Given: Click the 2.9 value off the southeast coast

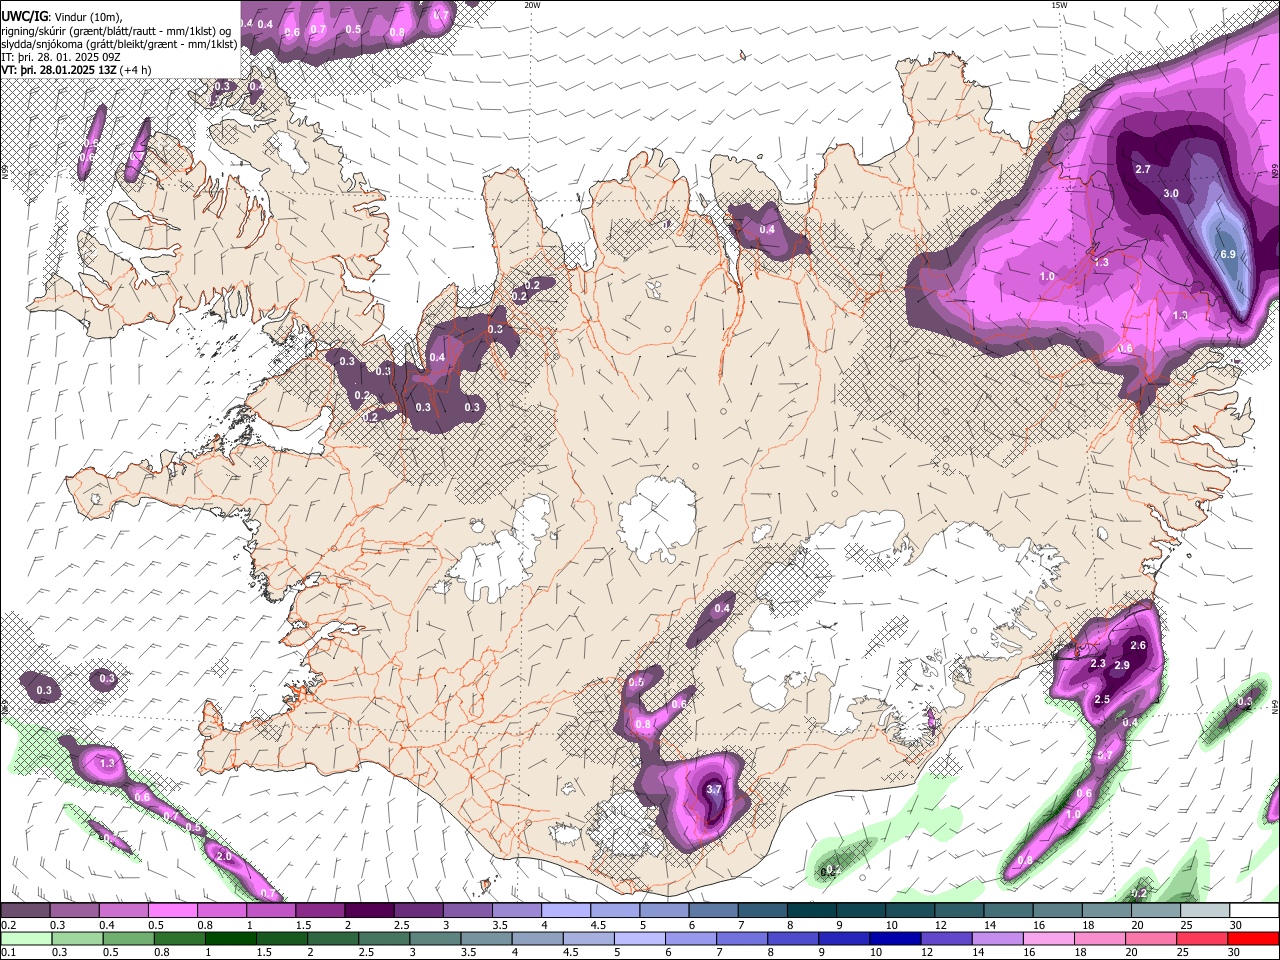Looking at the screenshot, I should pos(1122,665).
